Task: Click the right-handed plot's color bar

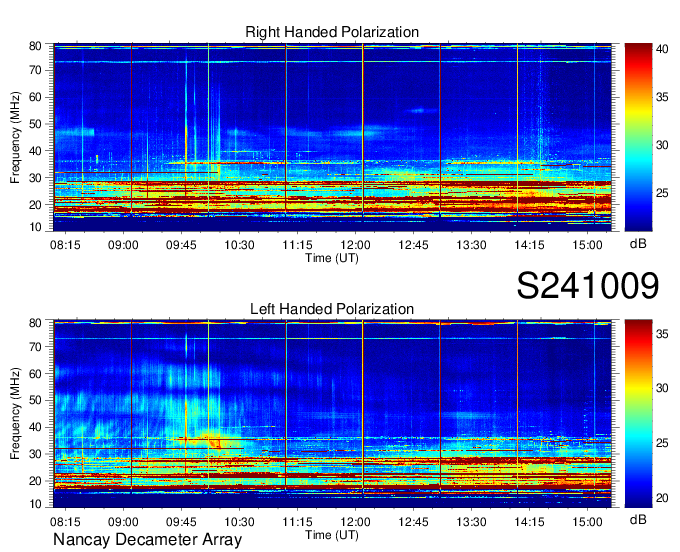Action: tap(638, 137)
